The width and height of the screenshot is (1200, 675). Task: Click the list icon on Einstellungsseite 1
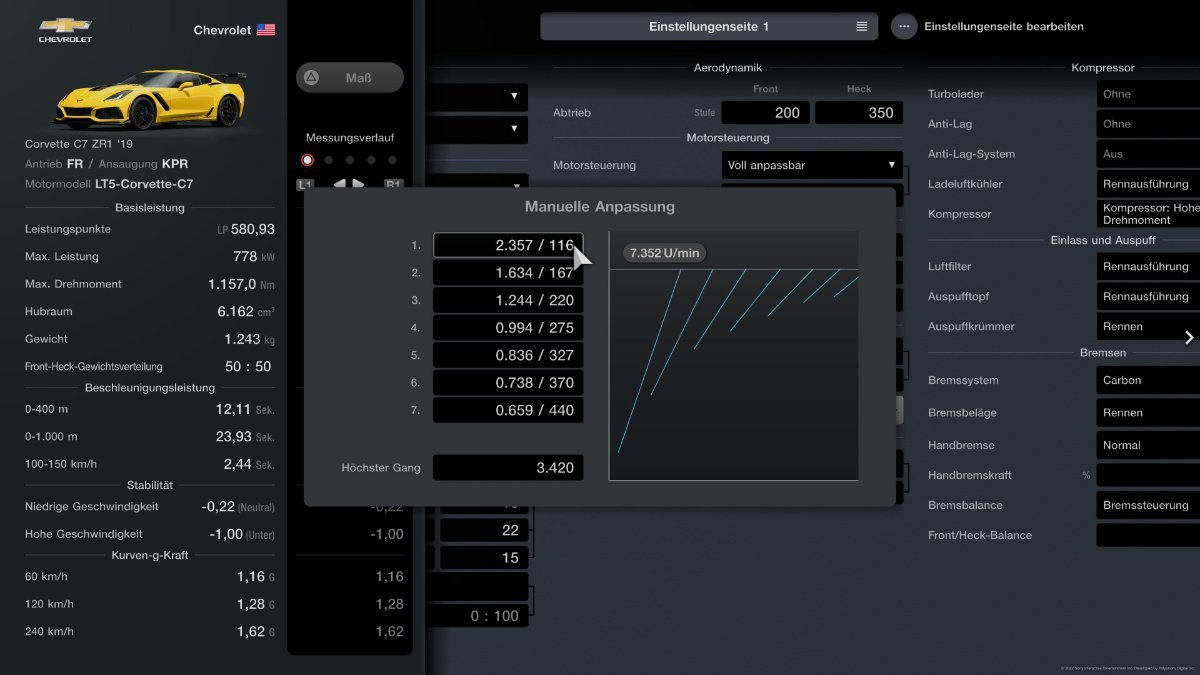(x=862, y=27)
